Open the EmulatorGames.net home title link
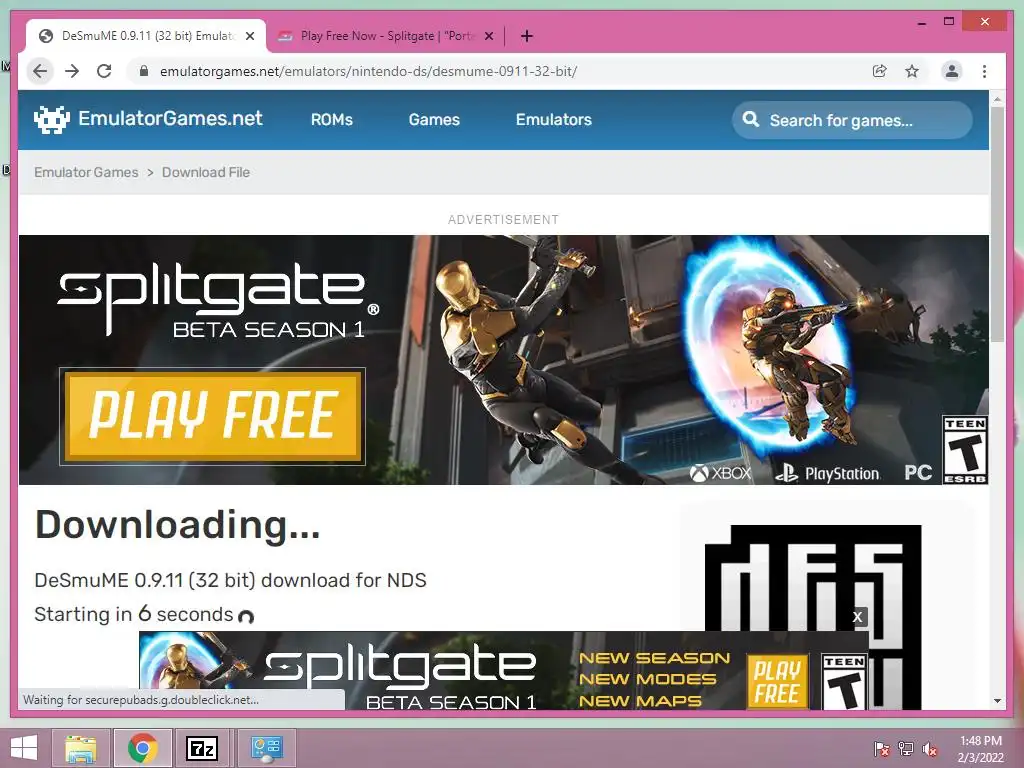This screenshot has width=1024, height=768. coord(170,118)
